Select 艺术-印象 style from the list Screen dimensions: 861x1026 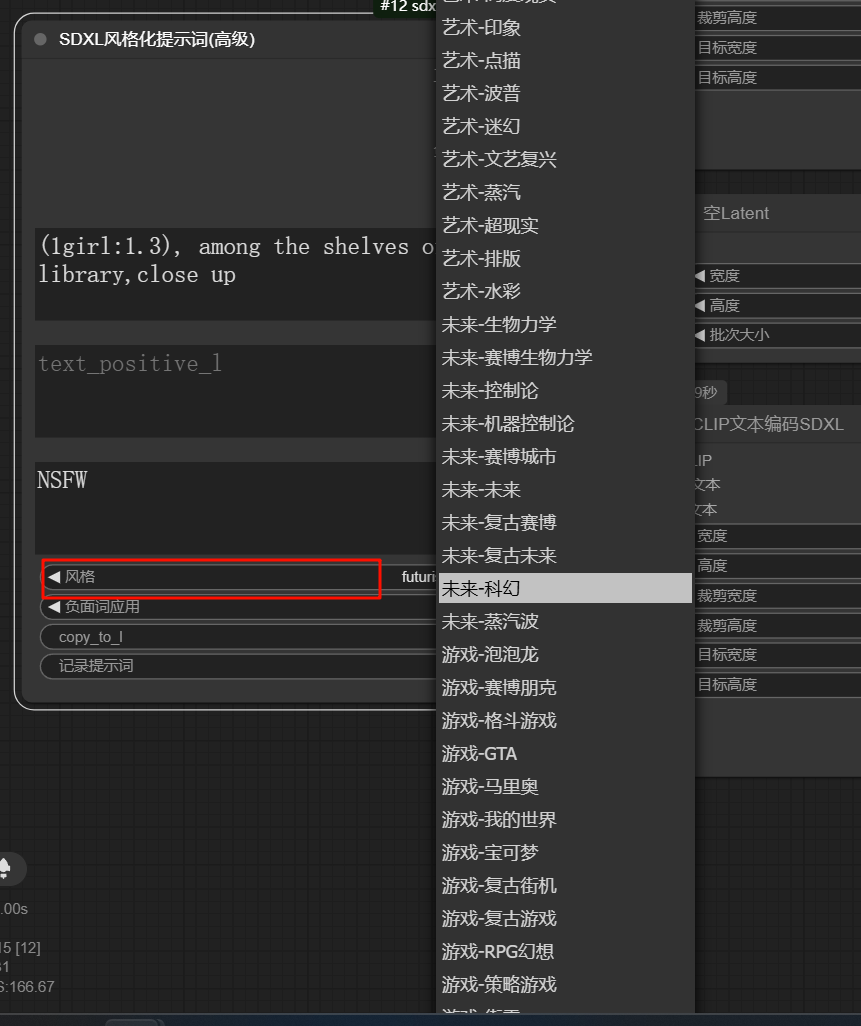click(x=565, y=27)
